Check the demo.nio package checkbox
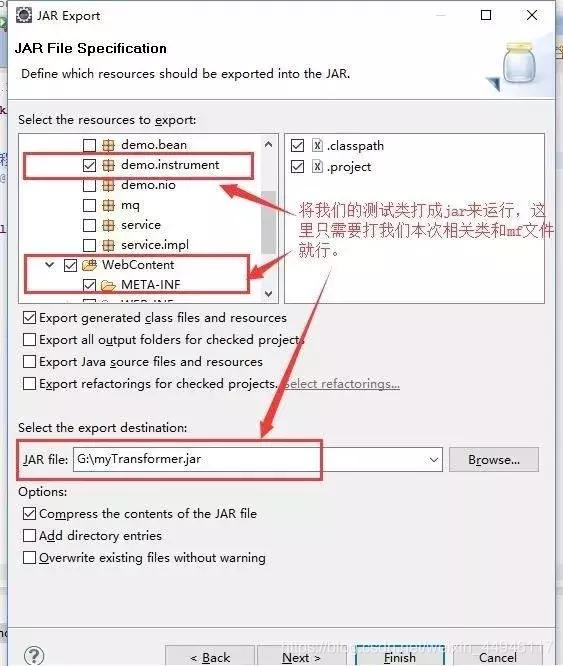 pyautogui.click(x=89, y=186)
